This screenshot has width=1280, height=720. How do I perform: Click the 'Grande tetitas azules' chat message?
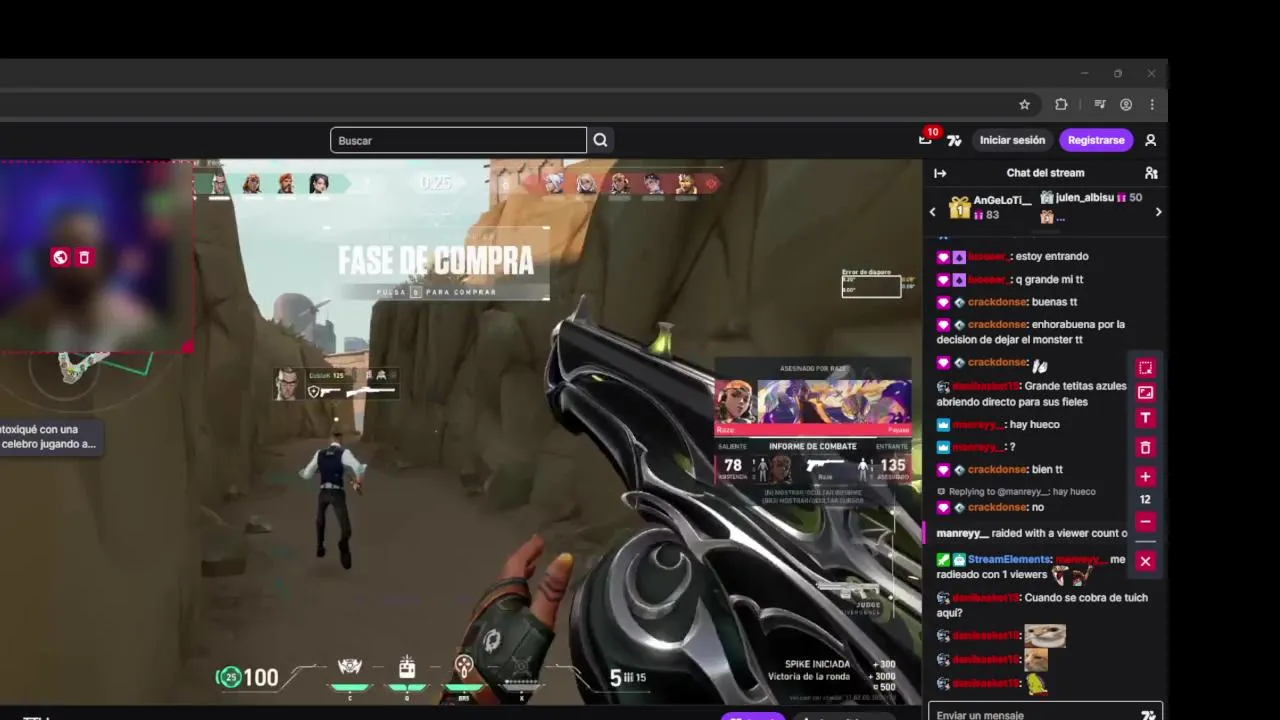1032,394
